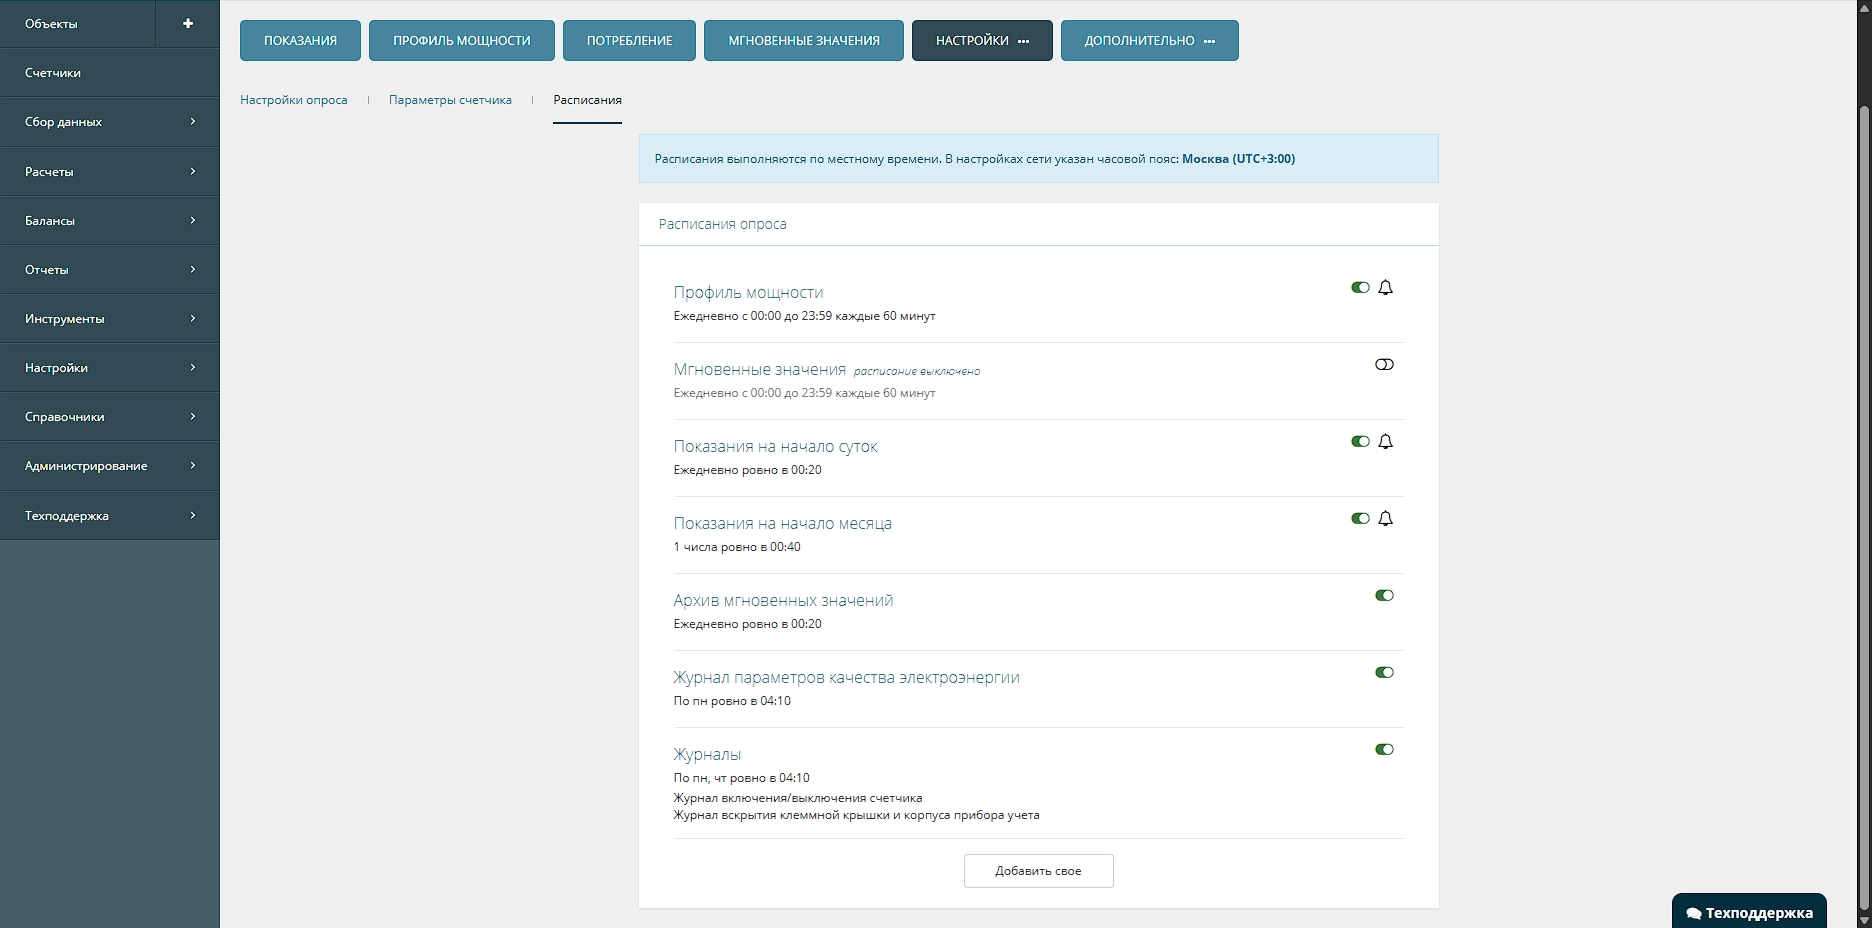Click bell icon for Показания на начало суток

tap(1385, 442)
